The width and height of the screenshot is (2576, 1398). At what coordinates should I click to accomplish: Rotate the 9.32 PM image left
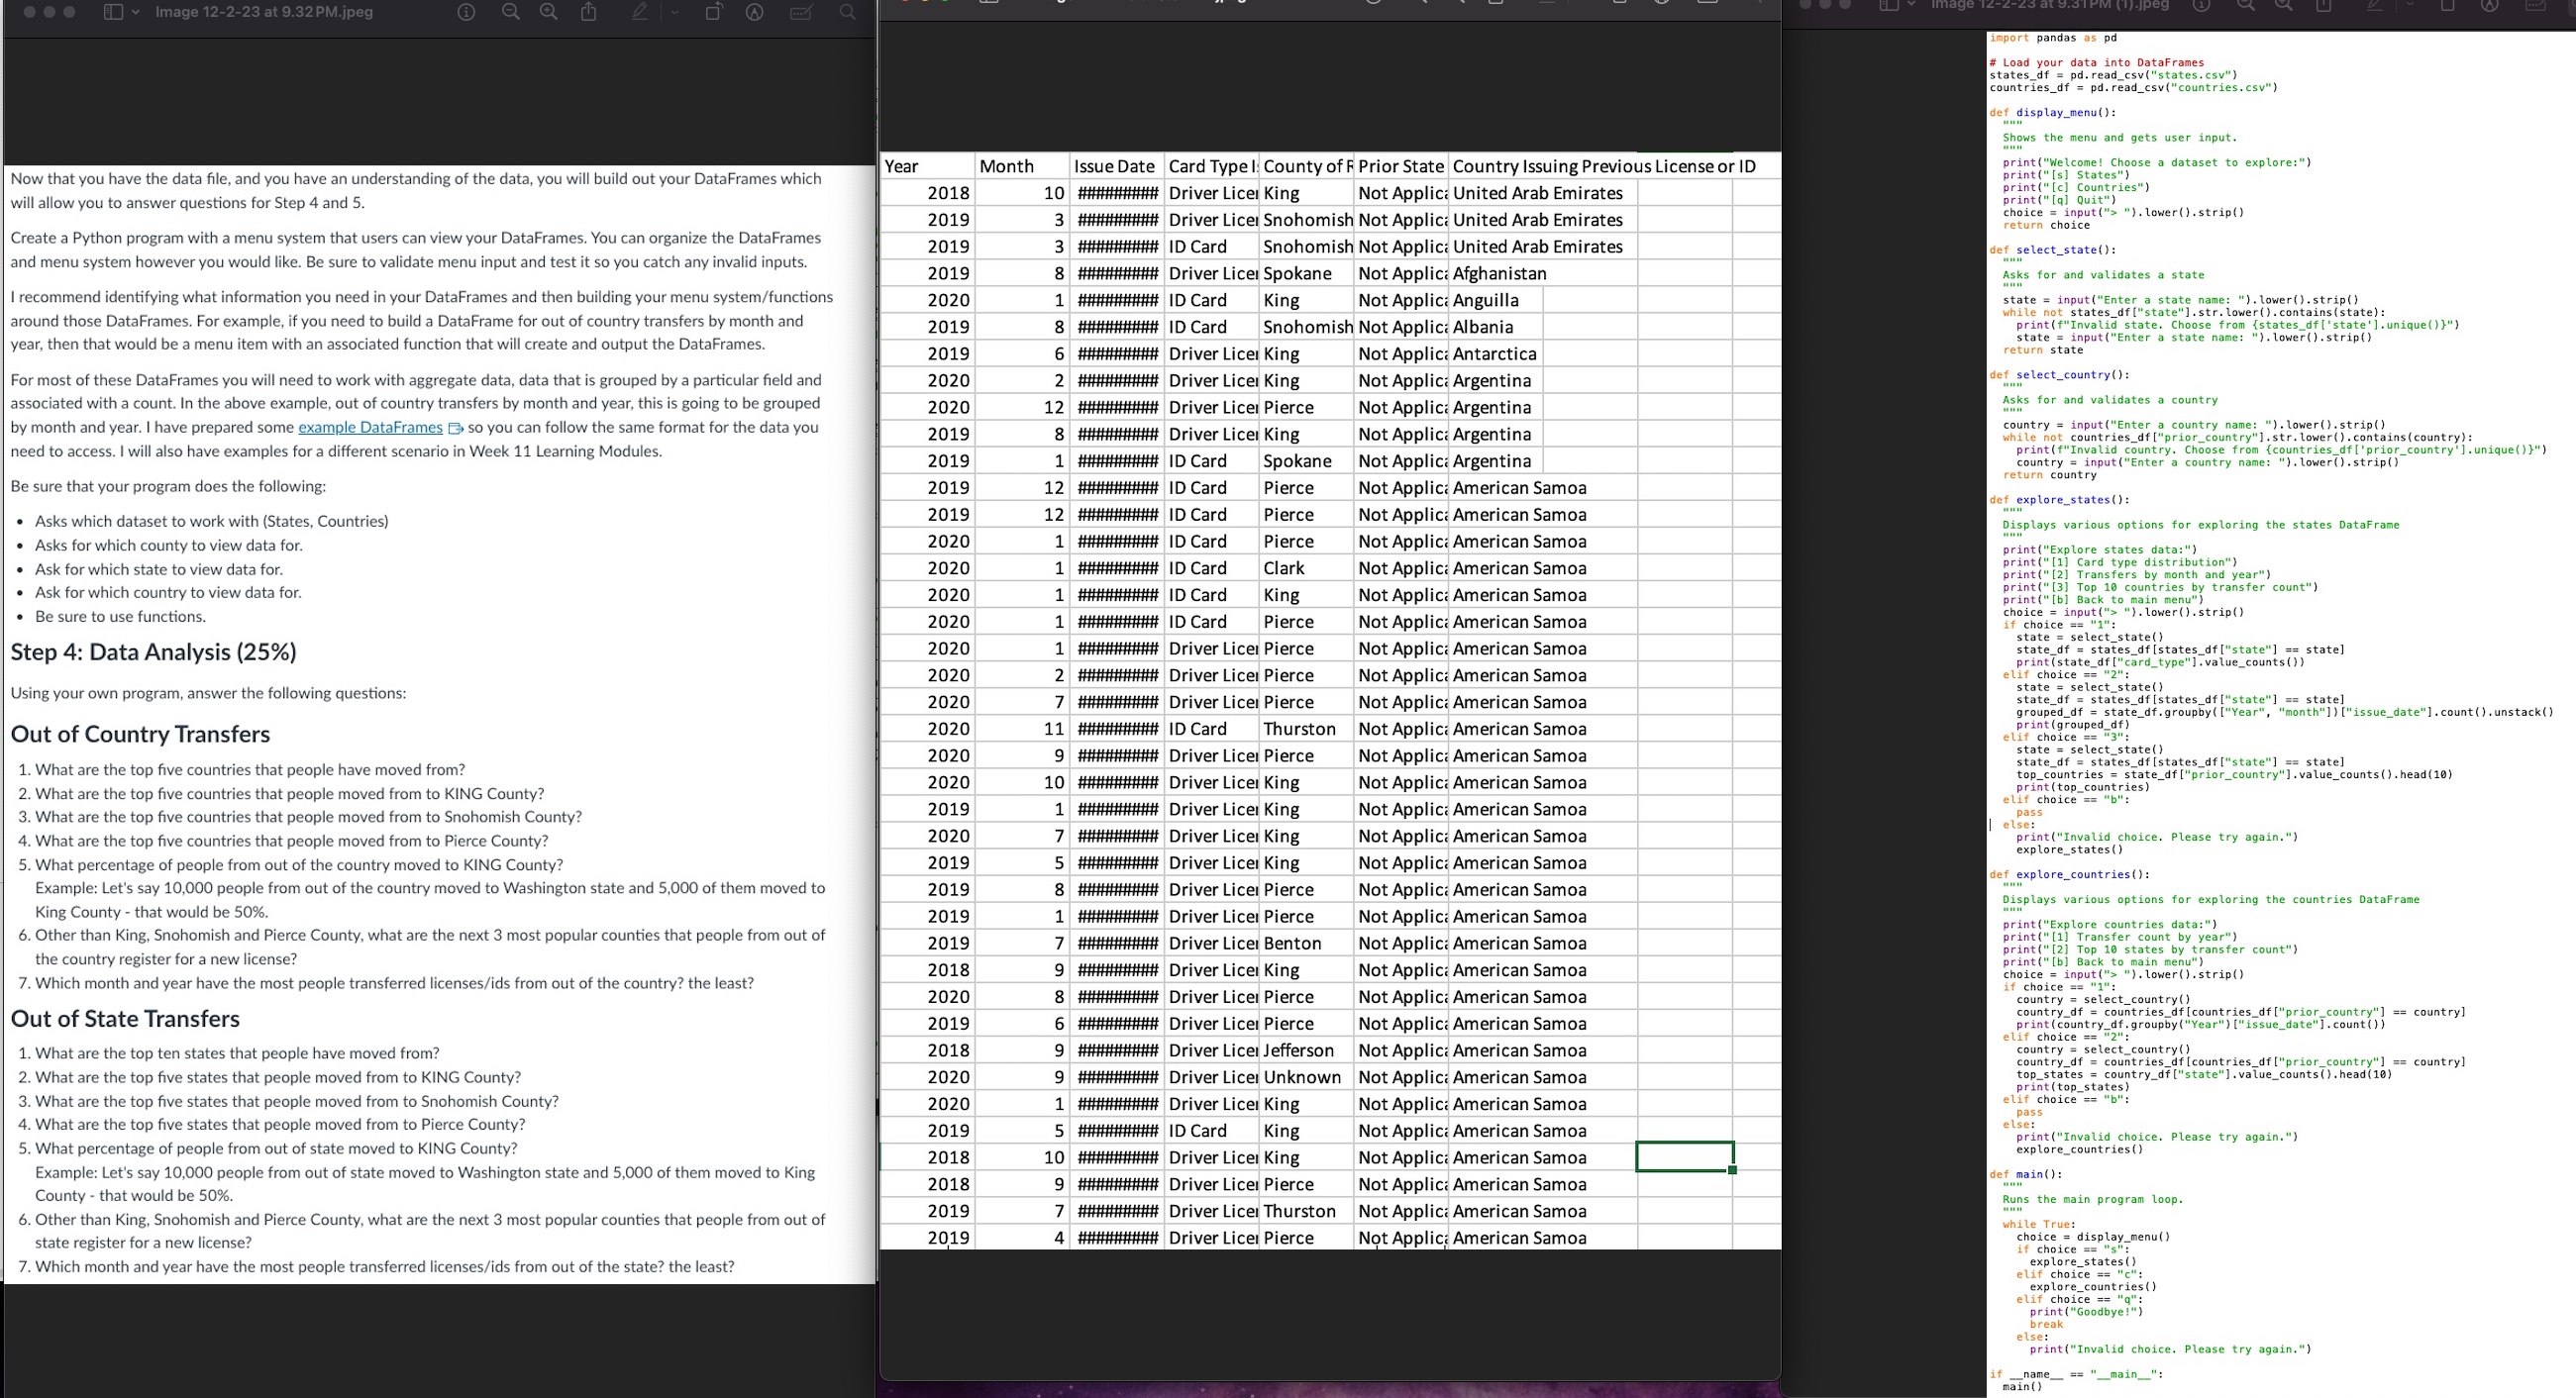pyautogui.click(x=713, y=12)
